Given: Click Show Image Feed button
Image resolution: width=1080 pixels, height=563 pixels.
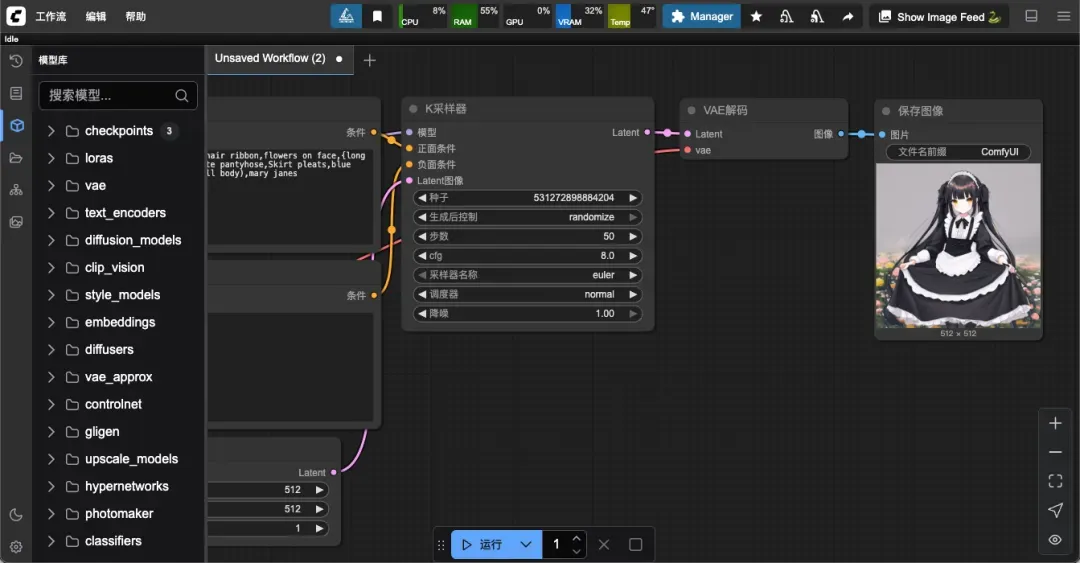Looking at the screenshot, I should pyautogui.click(x=939, y=17).
